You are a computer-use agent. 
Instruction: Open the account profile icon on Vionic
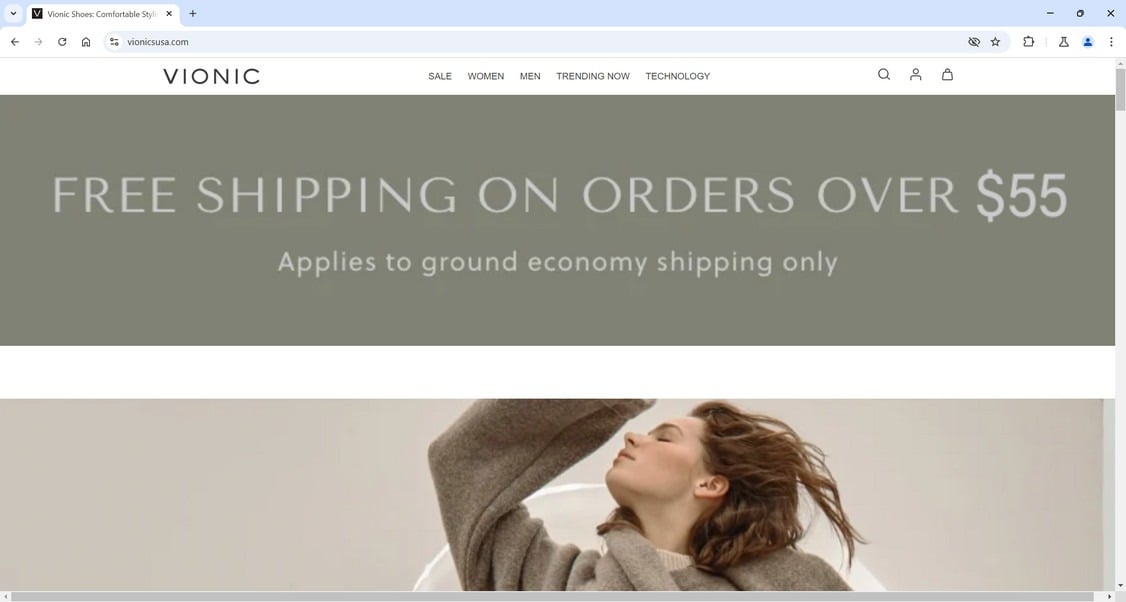[915, 74]
